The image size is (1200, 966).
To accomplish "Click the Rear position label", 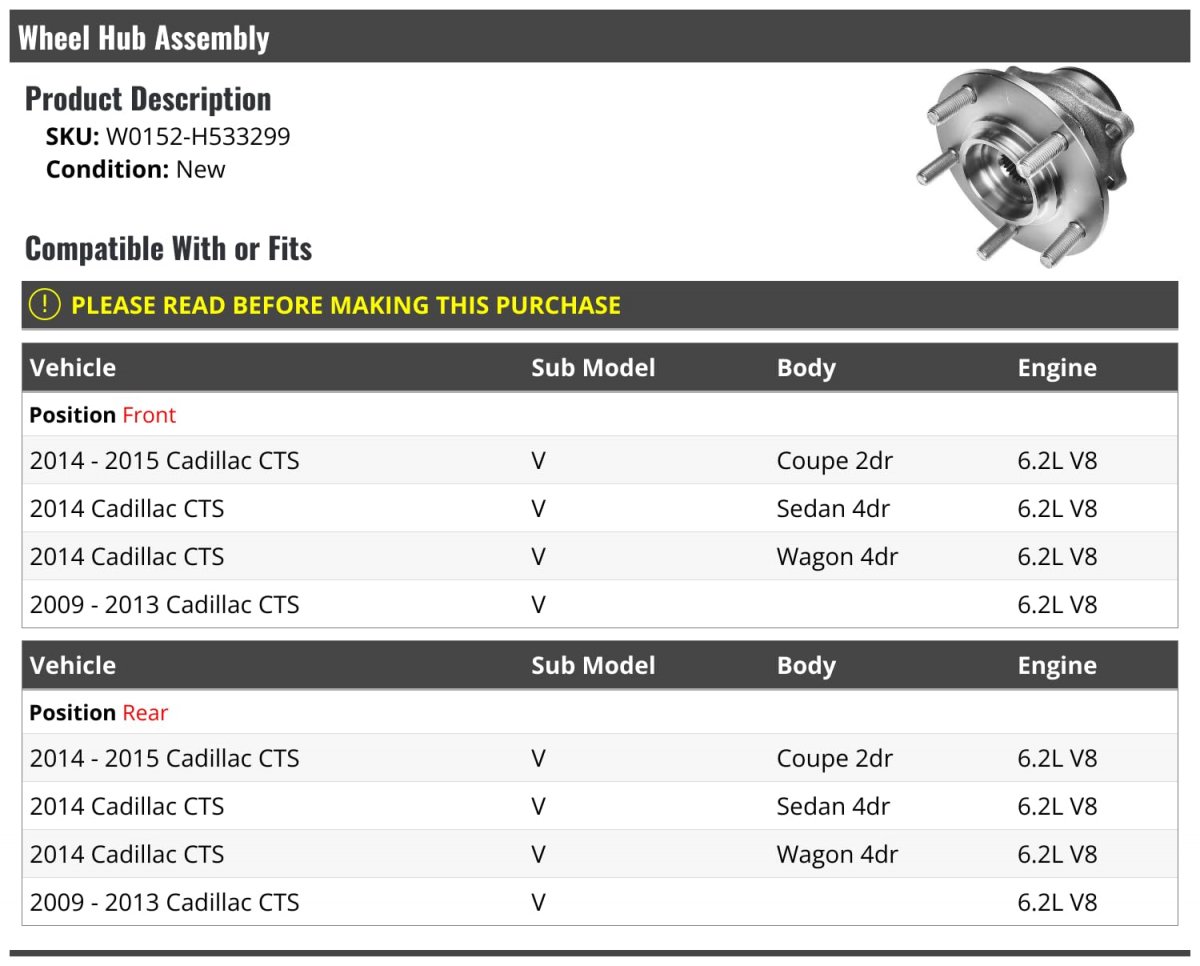I will pyautogui.click(x=145, y=713).
